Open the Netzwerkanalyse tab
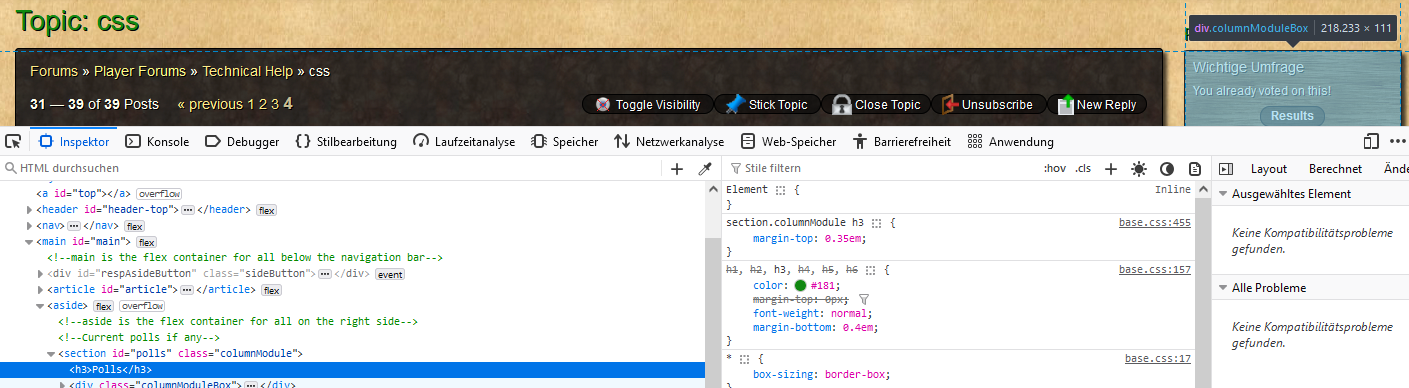Screen dimensions: 1409x388 pyautogui.click(x=669, y=142)
